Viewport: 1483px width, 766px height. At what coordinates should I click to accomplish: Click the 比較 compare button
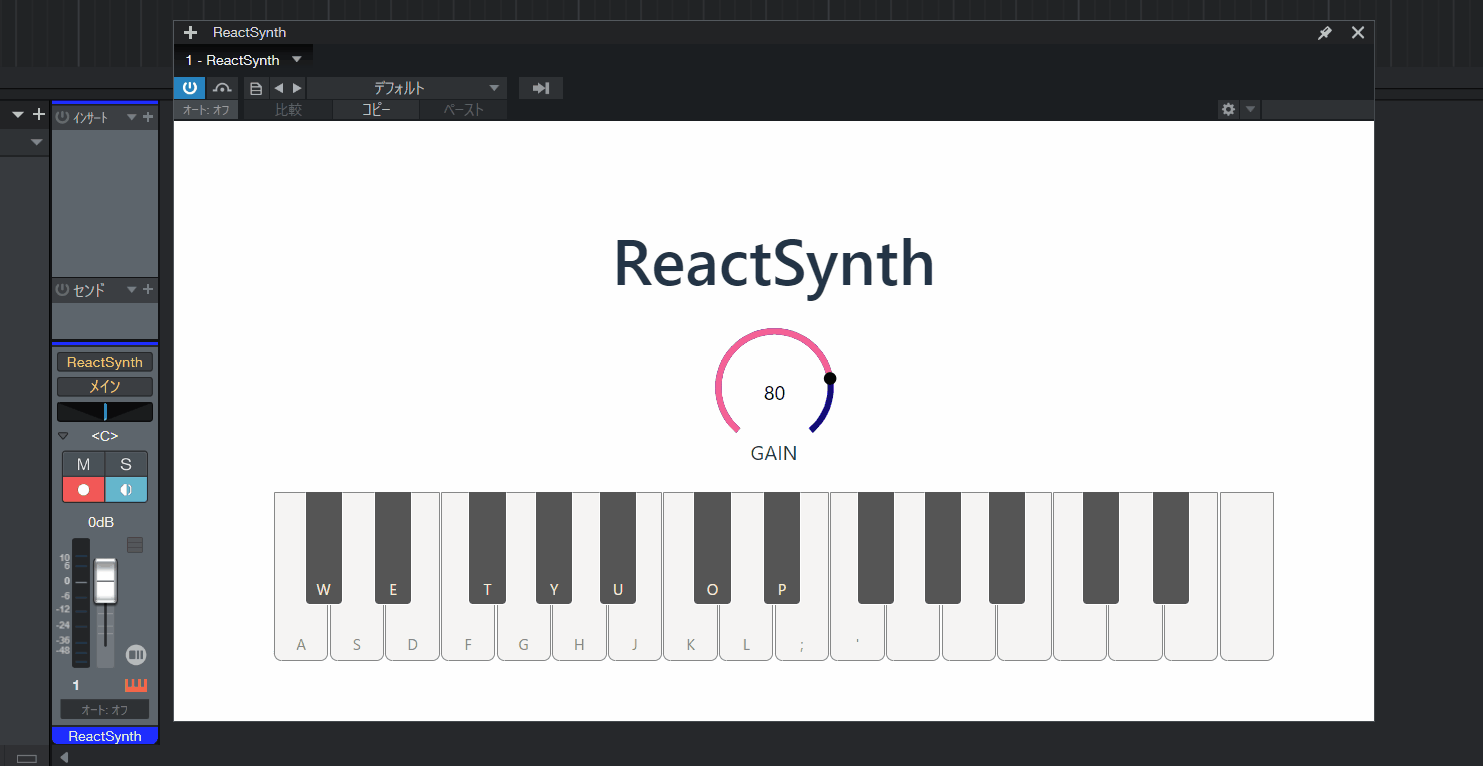coord(288,110)
